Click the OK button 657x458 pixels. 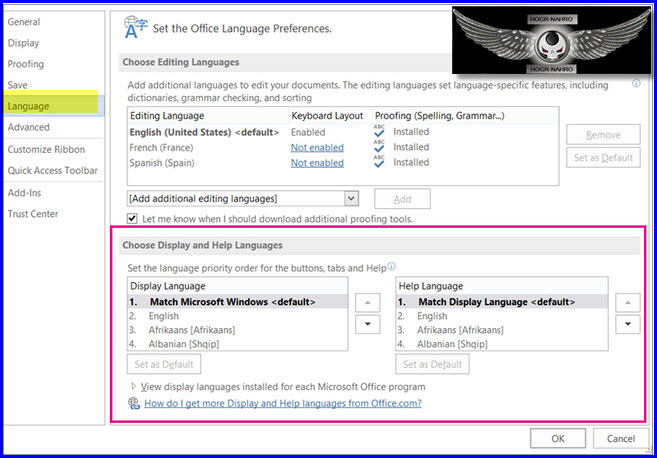pos(558,438)
